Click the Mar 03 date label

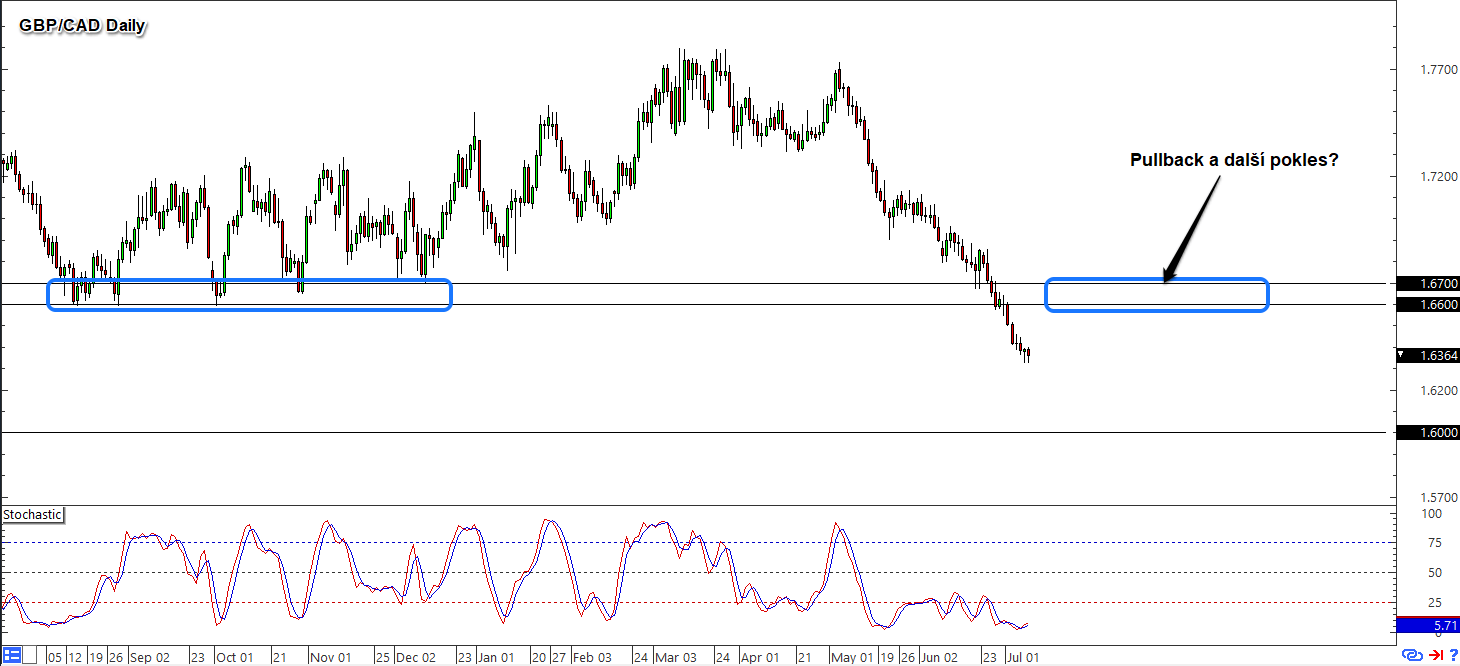pos(676,658)
